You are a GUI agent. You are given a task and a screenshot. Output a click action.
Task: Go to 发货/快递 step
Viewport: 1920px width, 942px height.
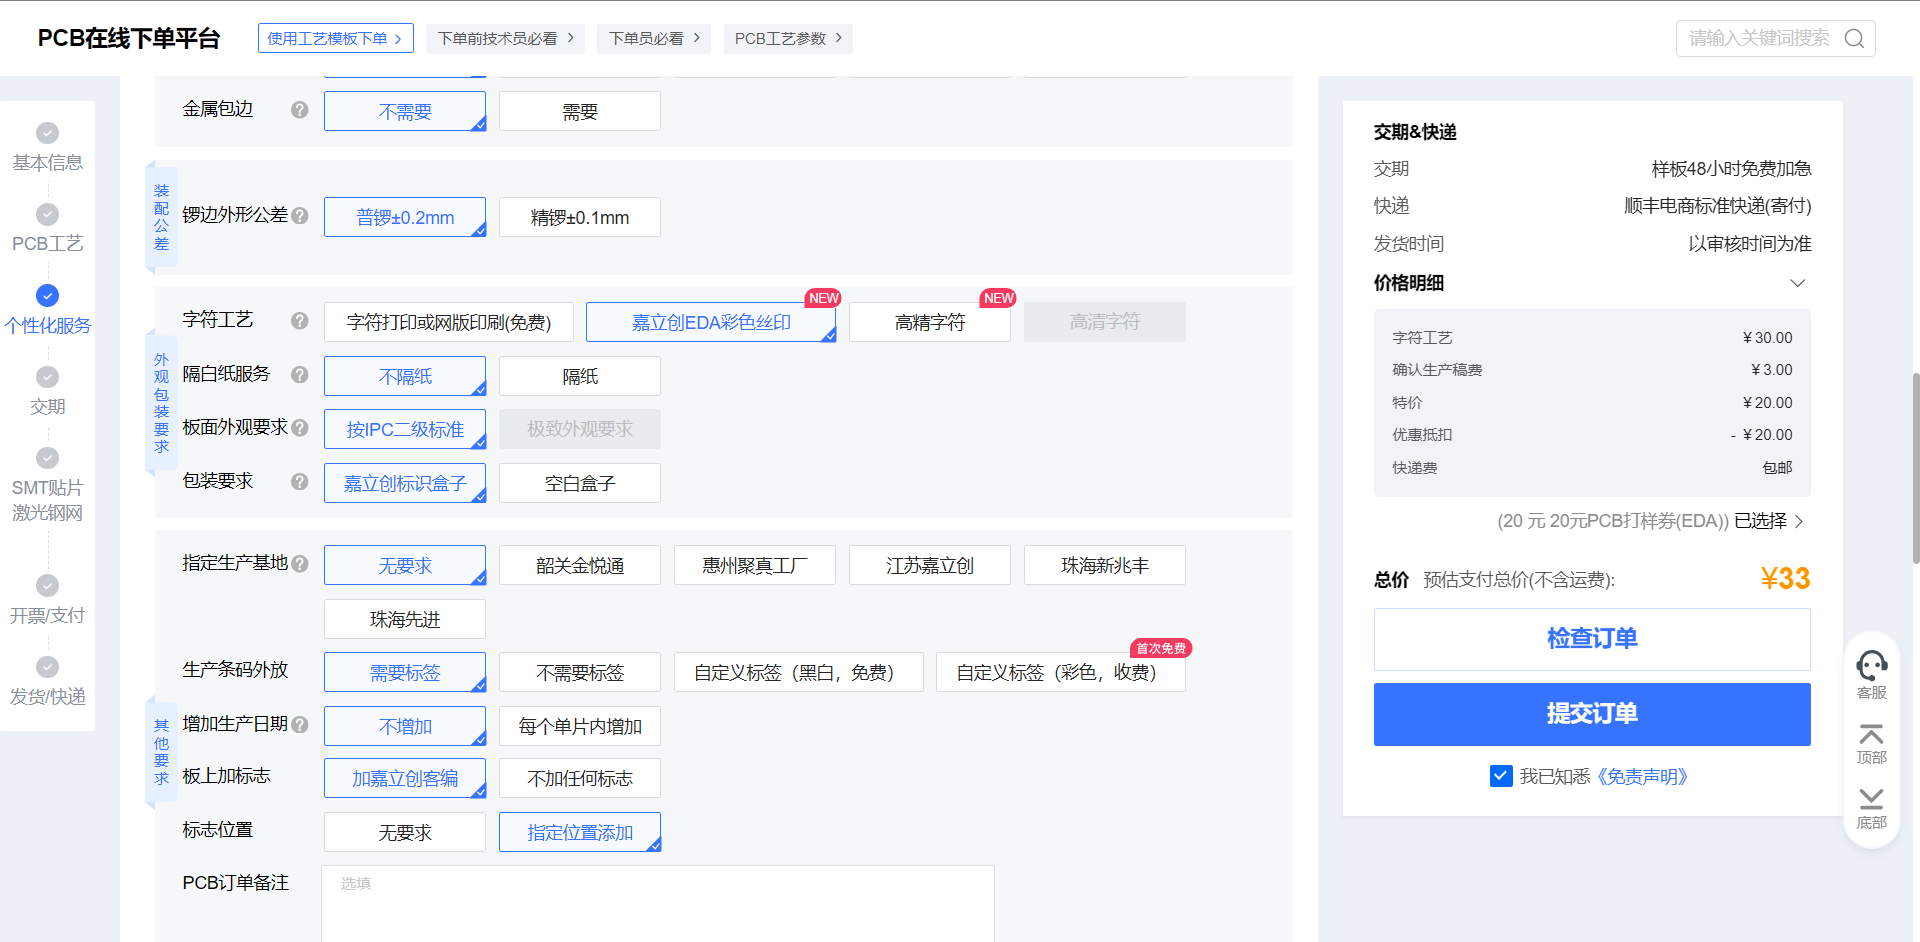(x=47, y=696)
